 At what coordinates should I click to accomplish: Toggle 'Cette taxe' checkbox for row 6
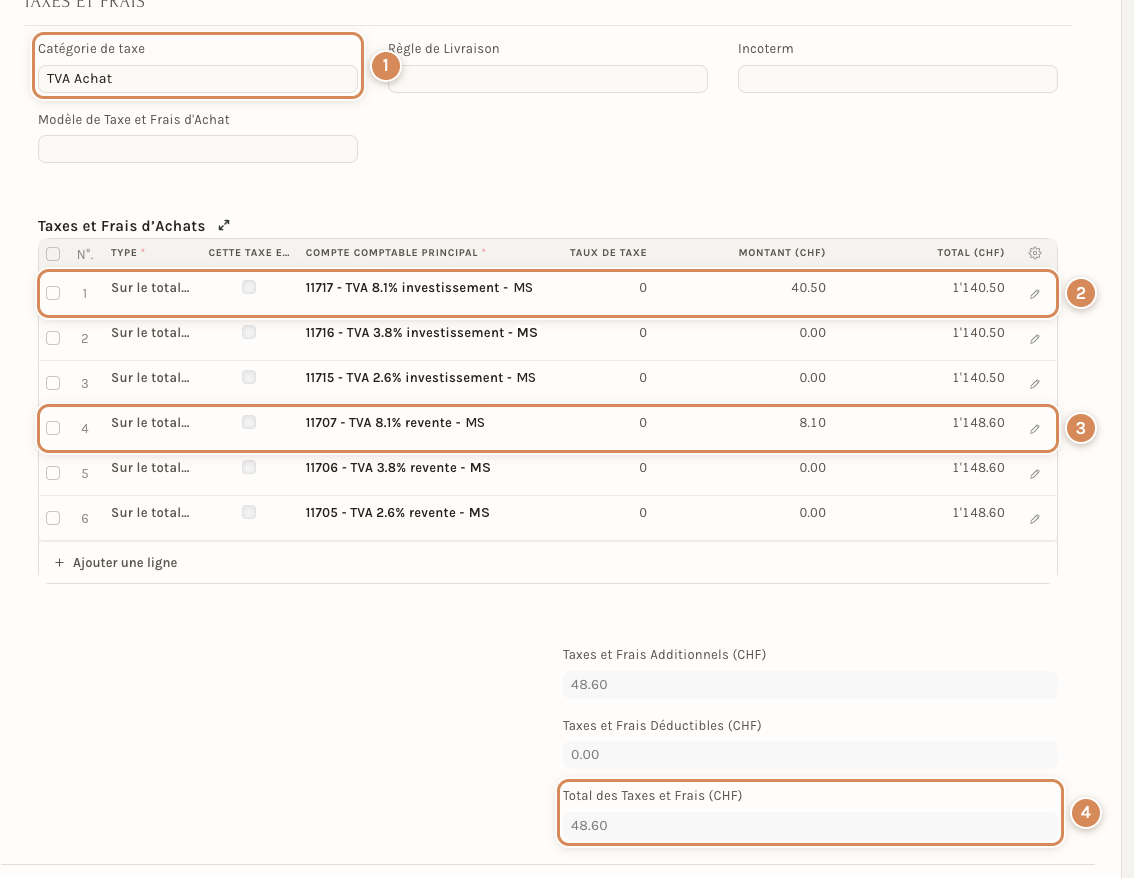point(249,512)
